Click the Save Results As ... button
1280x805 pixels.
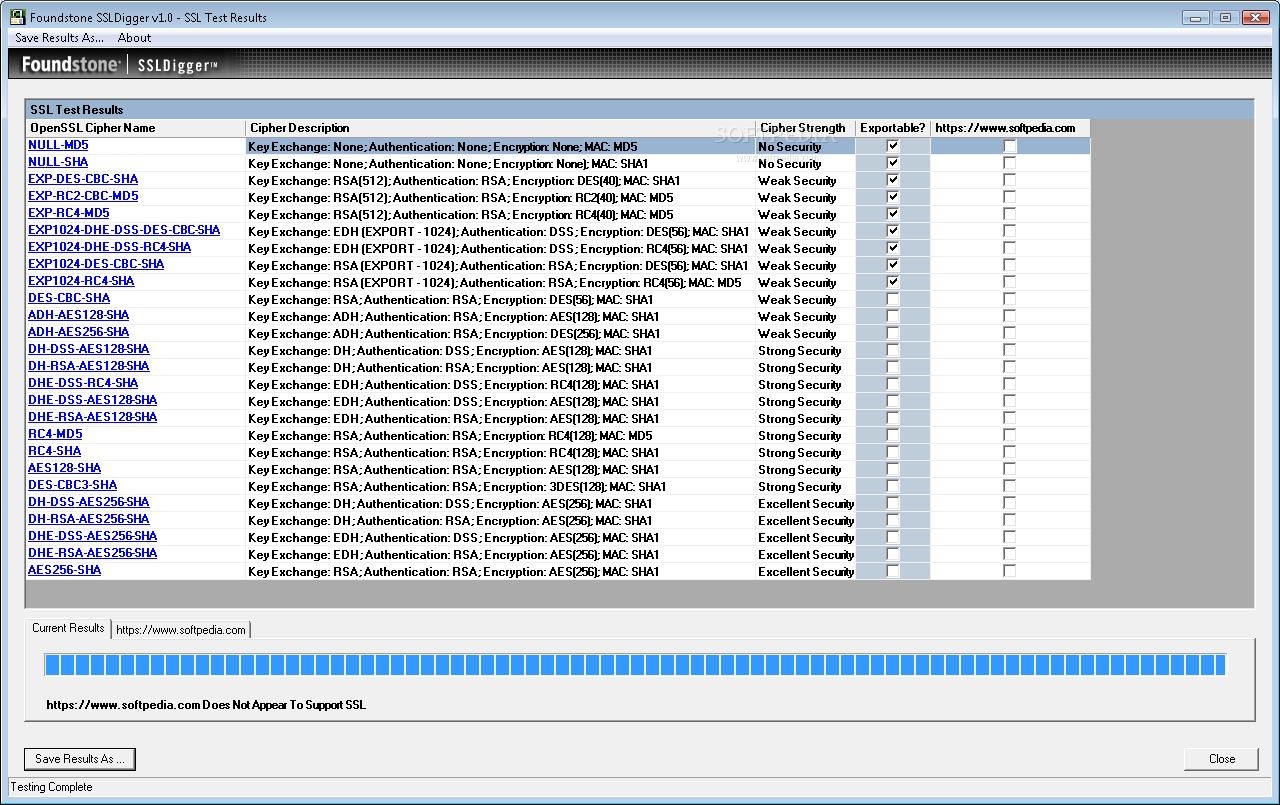(80, 759)
